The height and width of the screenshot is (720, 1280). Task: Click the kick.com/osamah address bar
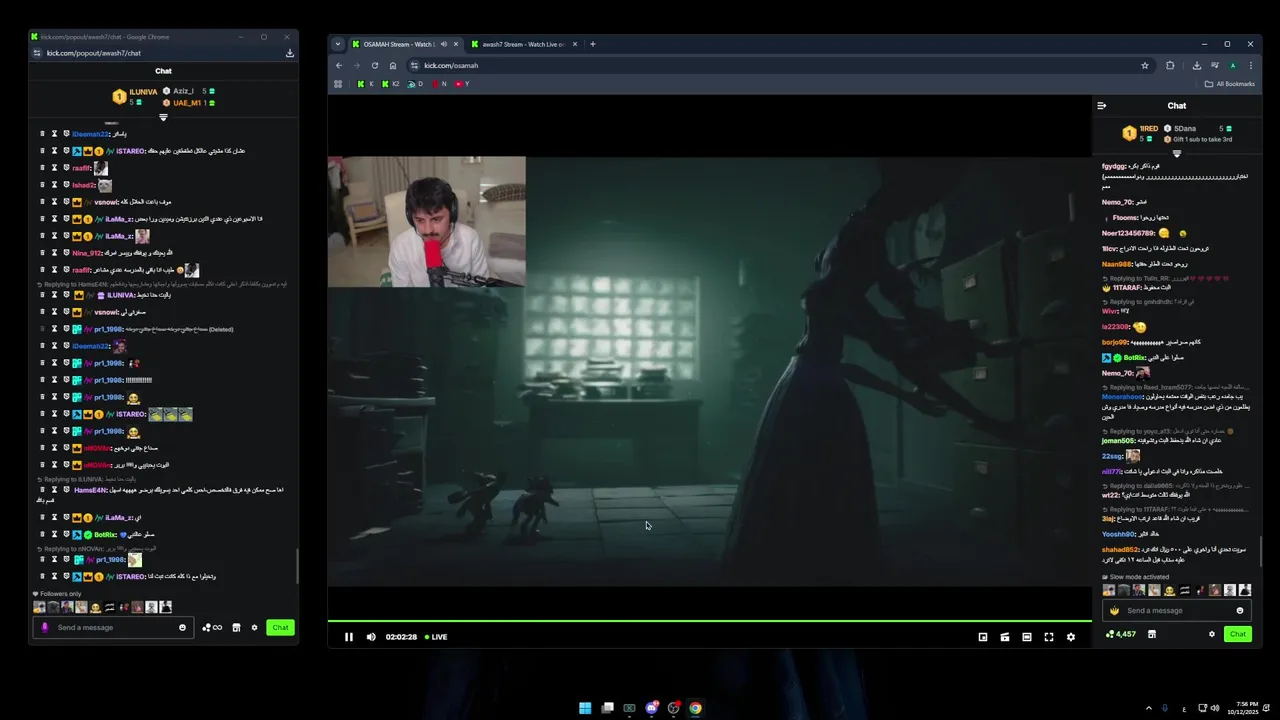(780, 66)
